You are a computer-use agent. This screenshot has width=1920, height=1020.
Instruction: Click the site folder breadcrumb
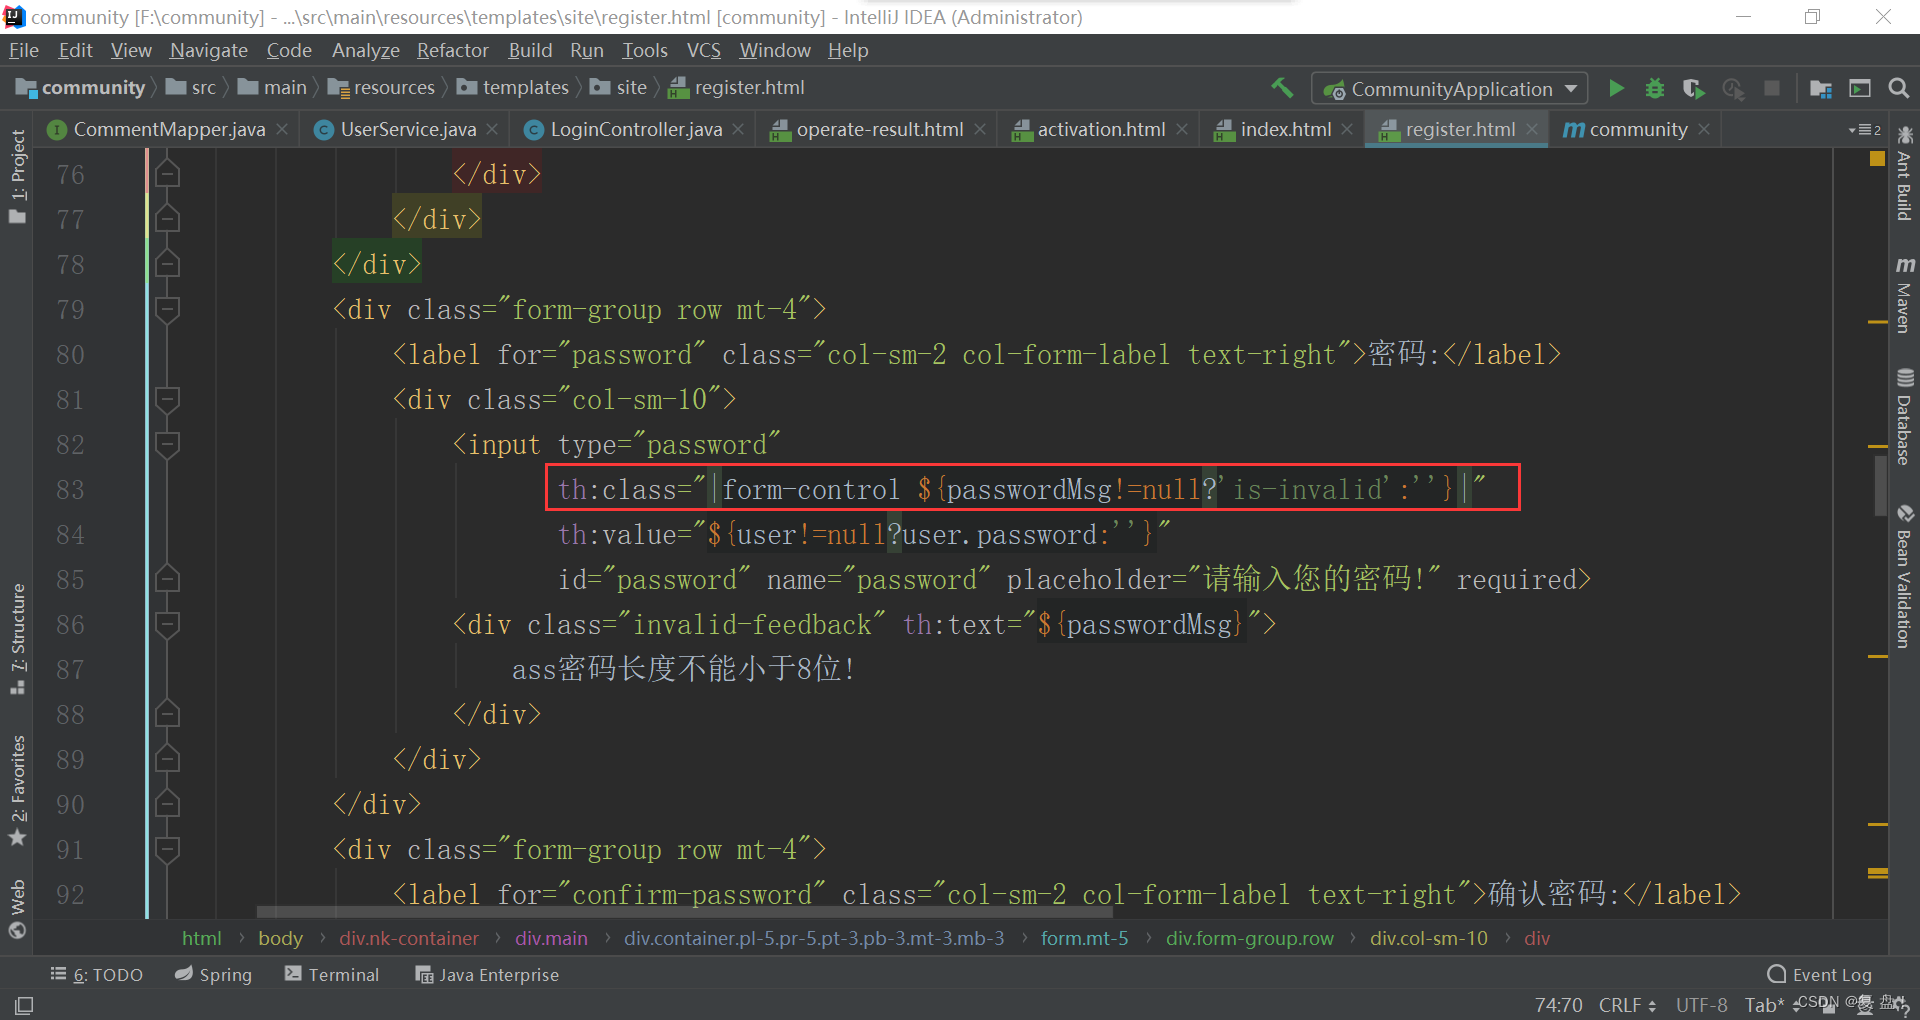(618, 88)
